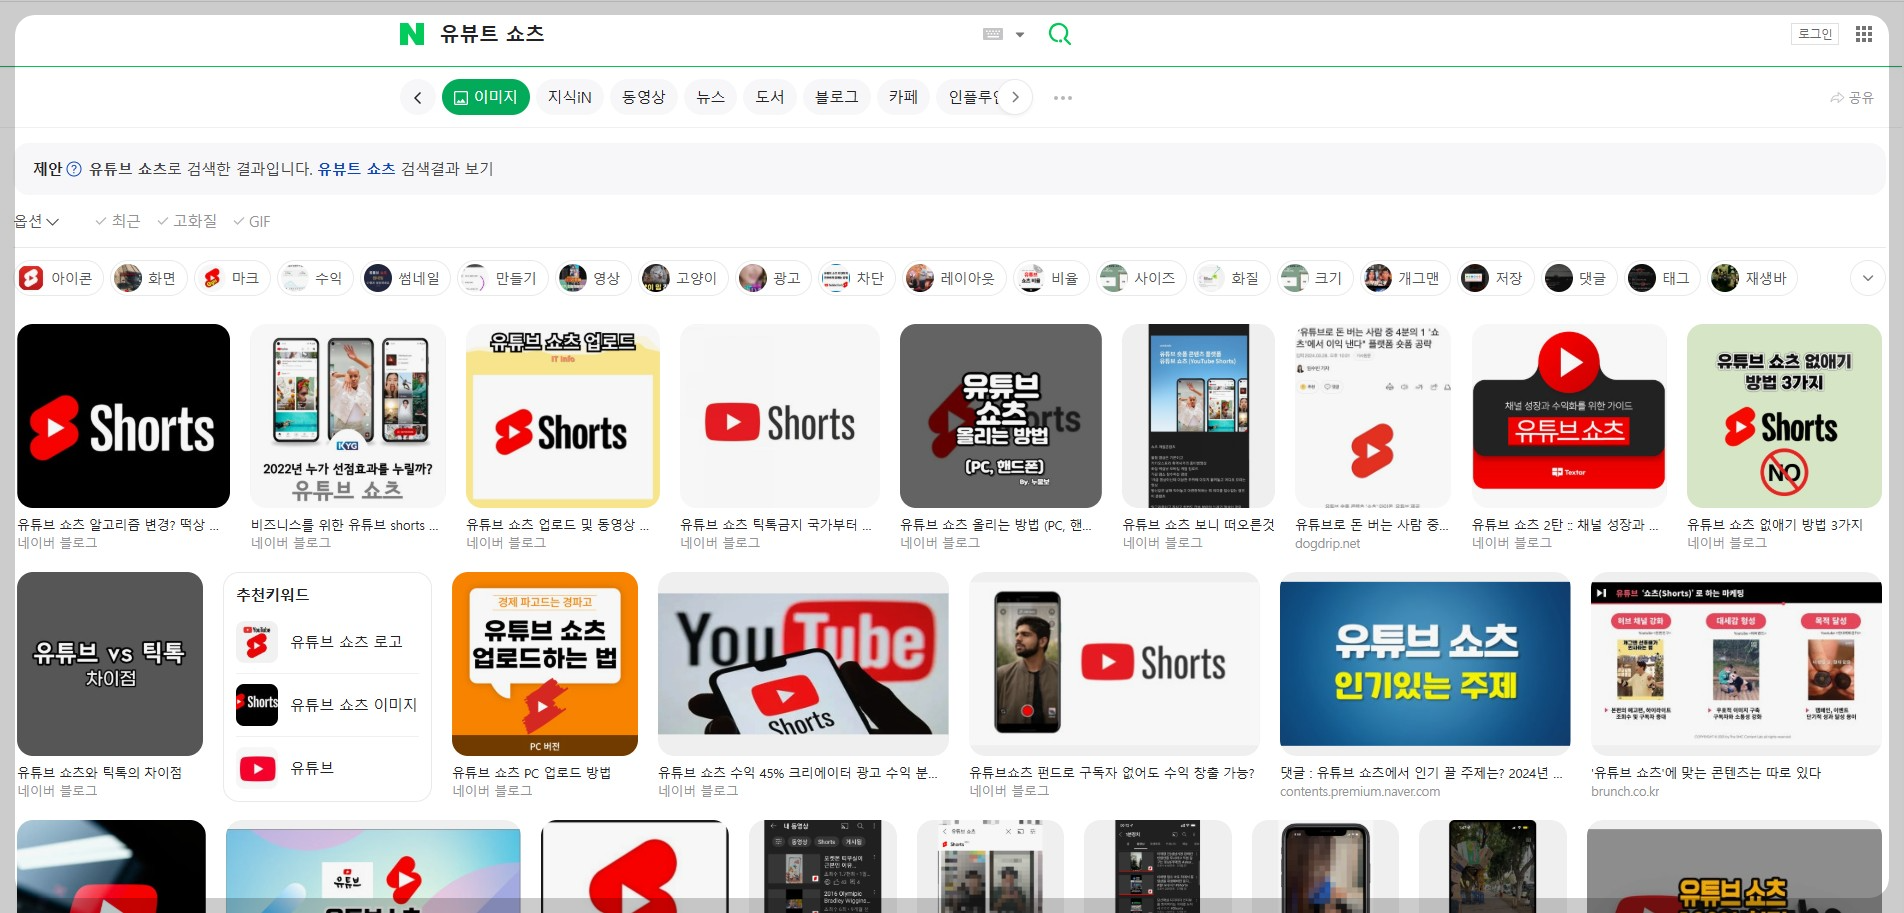The height and width of the screenshot is (913, 1904).
Task: Go to previous tabs with left chevron
Action: click(418, 97)
